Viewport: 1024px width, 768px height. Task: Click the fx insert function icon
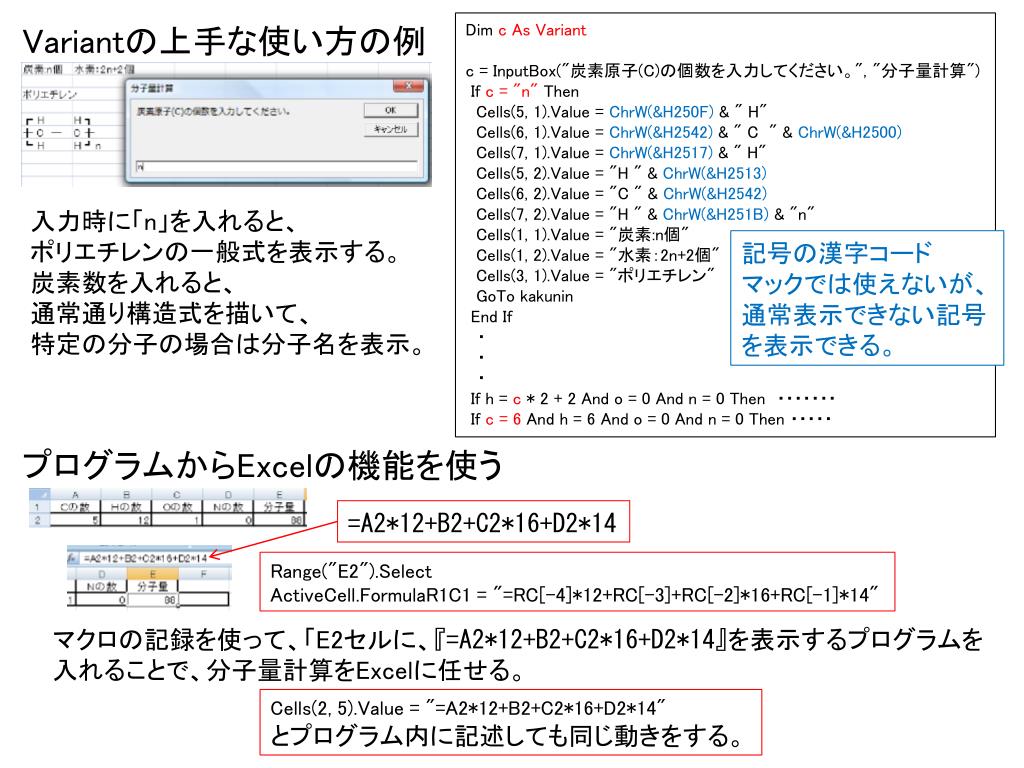click(x=72, y=558)
